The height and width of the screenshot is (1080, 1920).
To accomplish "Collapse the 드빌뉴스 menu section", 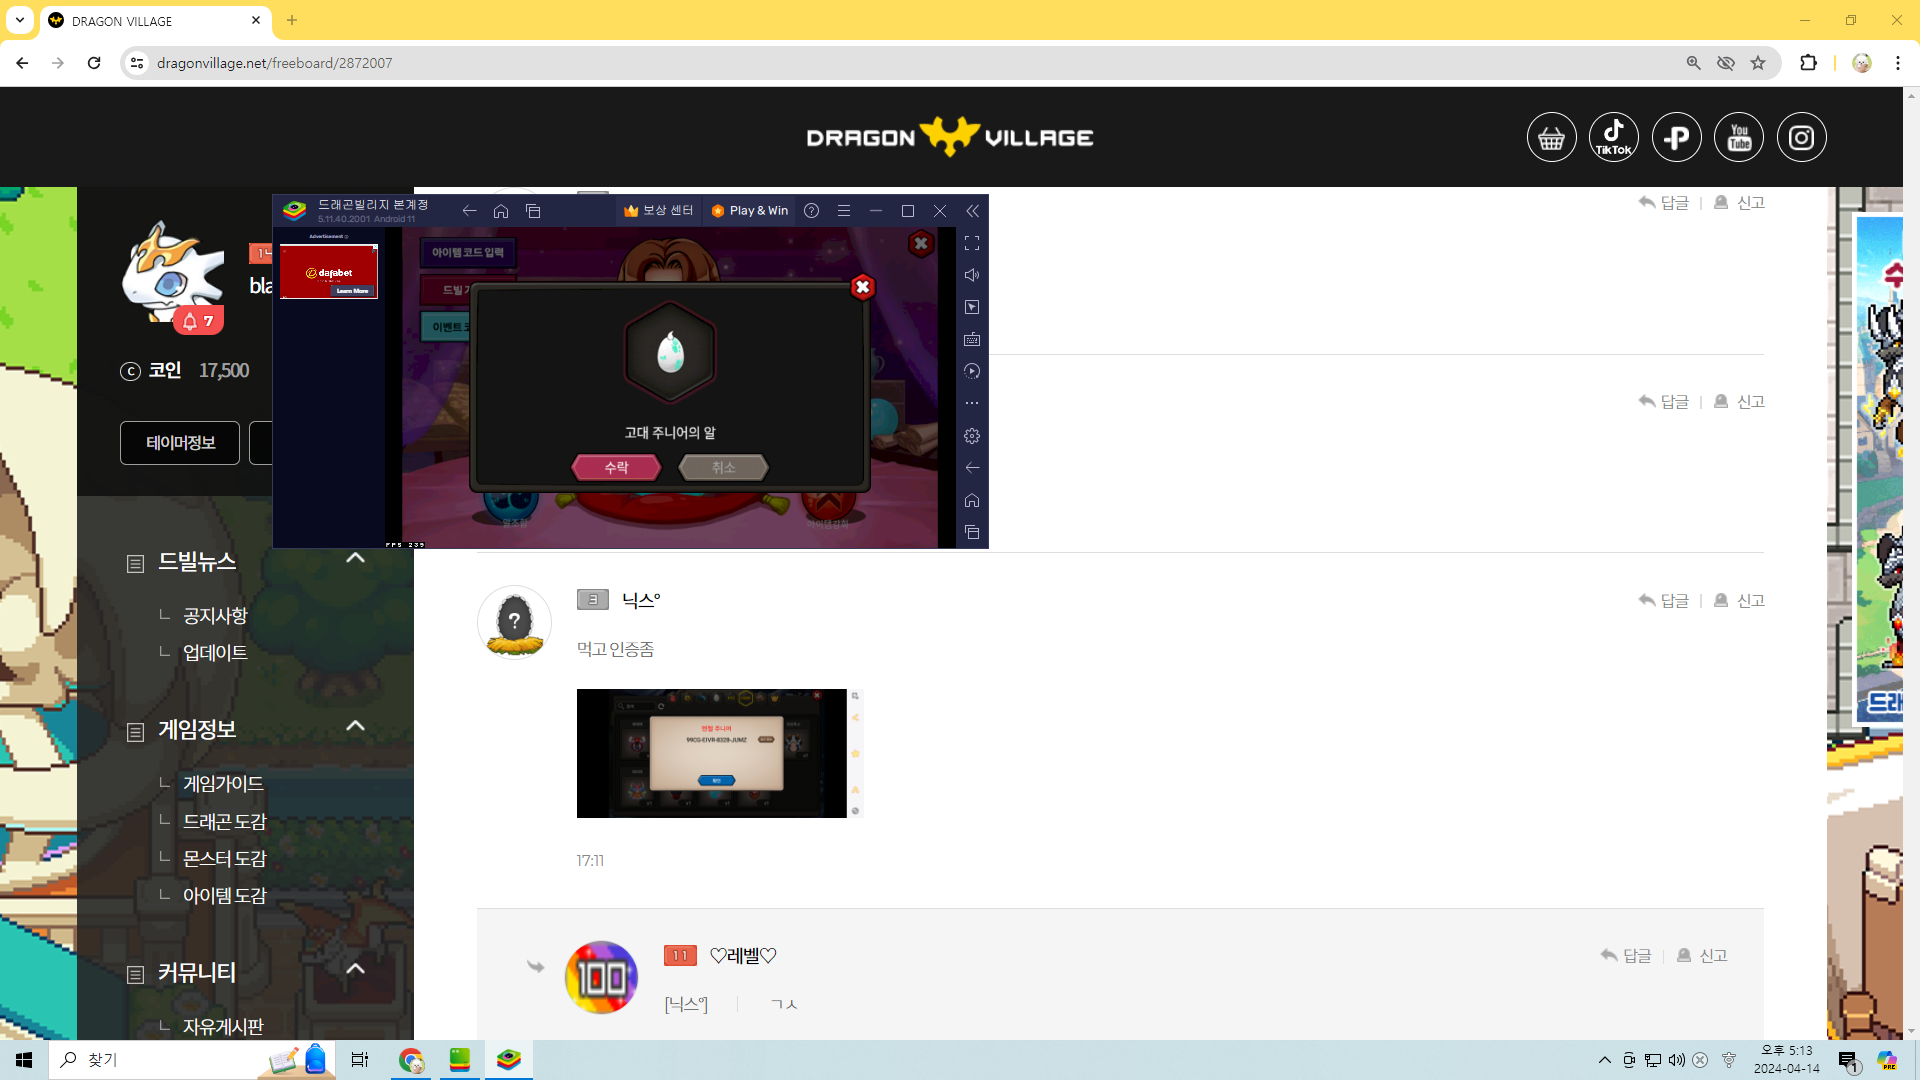I will [x=355, y=558].
